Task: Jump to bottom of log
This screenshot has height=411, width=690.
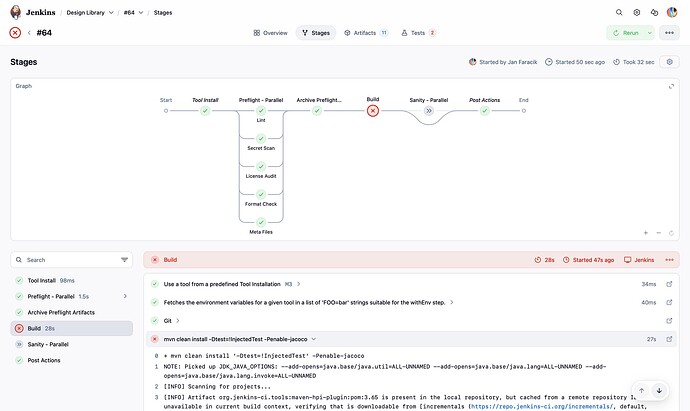Action: click(659, 390)
